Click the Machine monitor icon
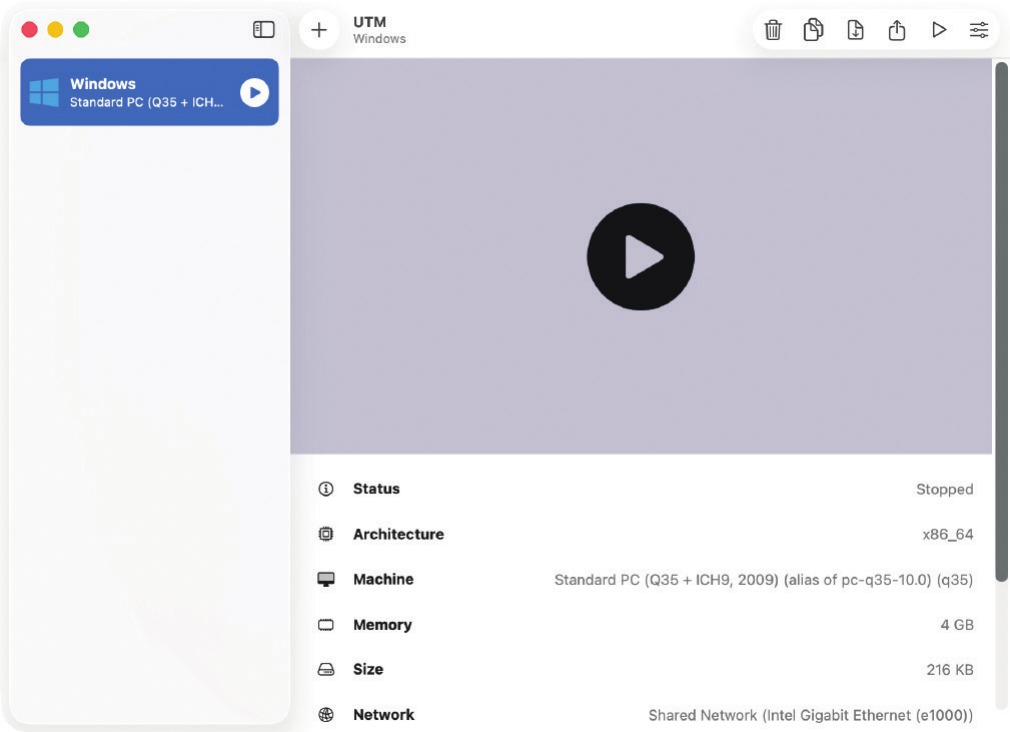This screenshot has height=732, width=1010. tap(326, 579)
